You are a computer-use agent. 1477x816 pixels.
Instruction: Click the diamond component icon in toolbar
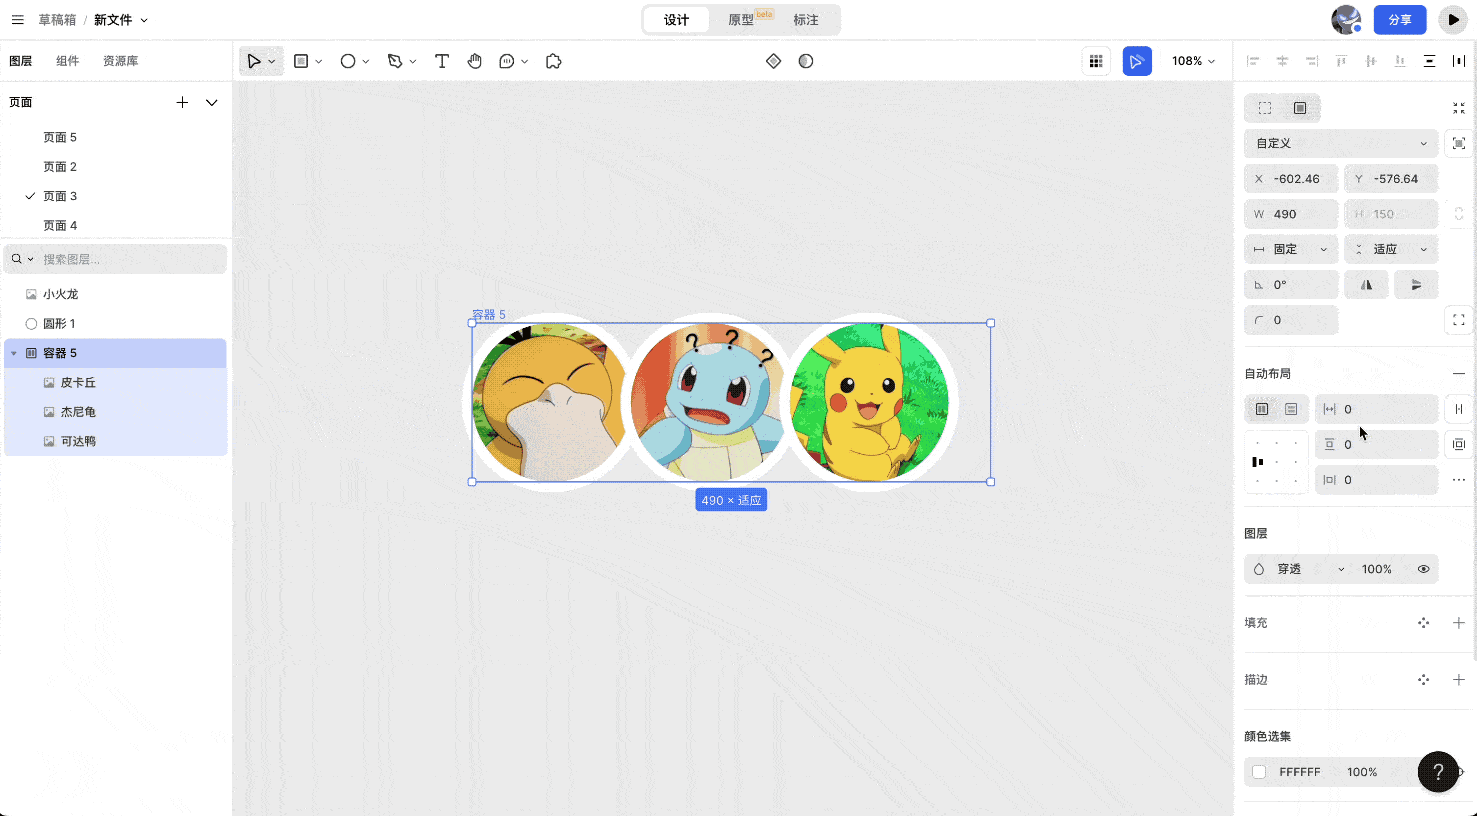click(x=773, y=61)
